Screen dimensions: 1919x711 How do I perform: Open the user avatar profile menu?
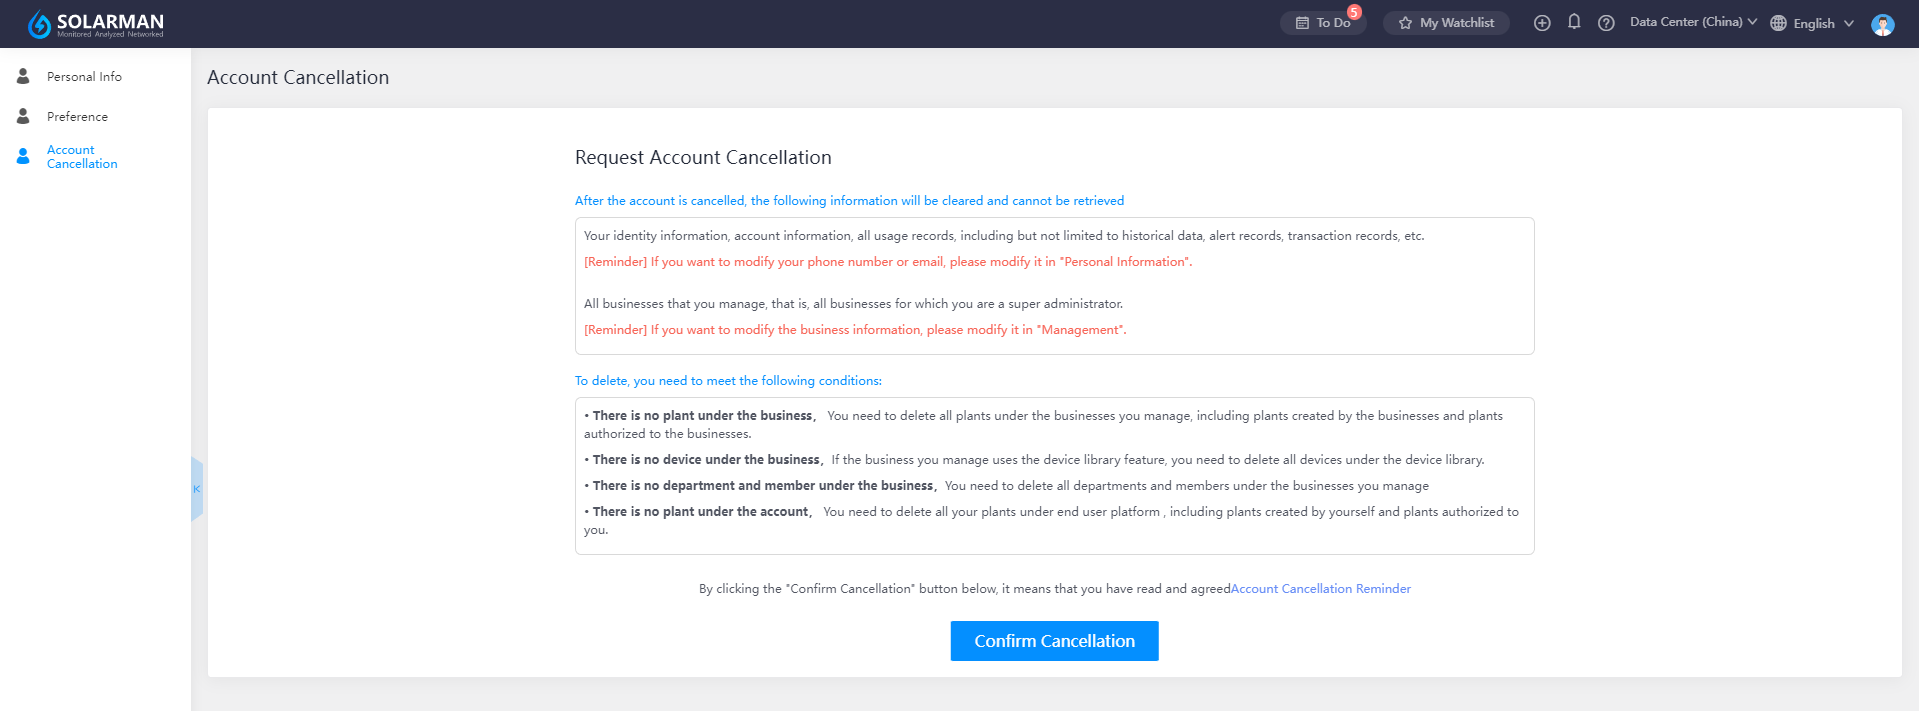coord(1883,24)
